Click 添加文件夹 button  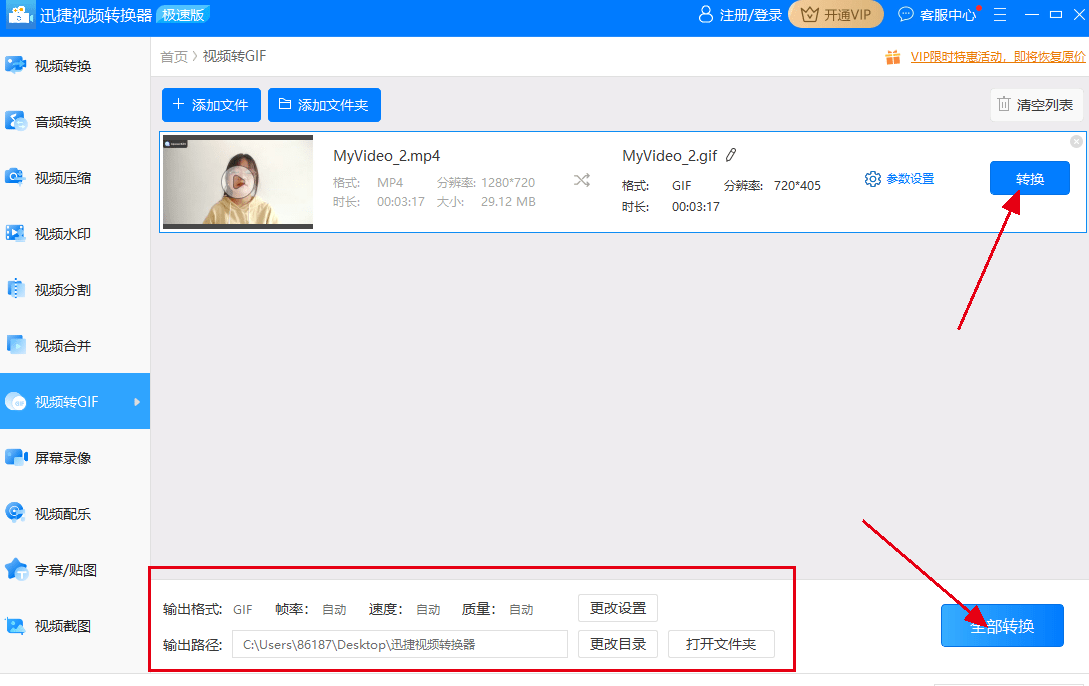click(x=324, y=105)
